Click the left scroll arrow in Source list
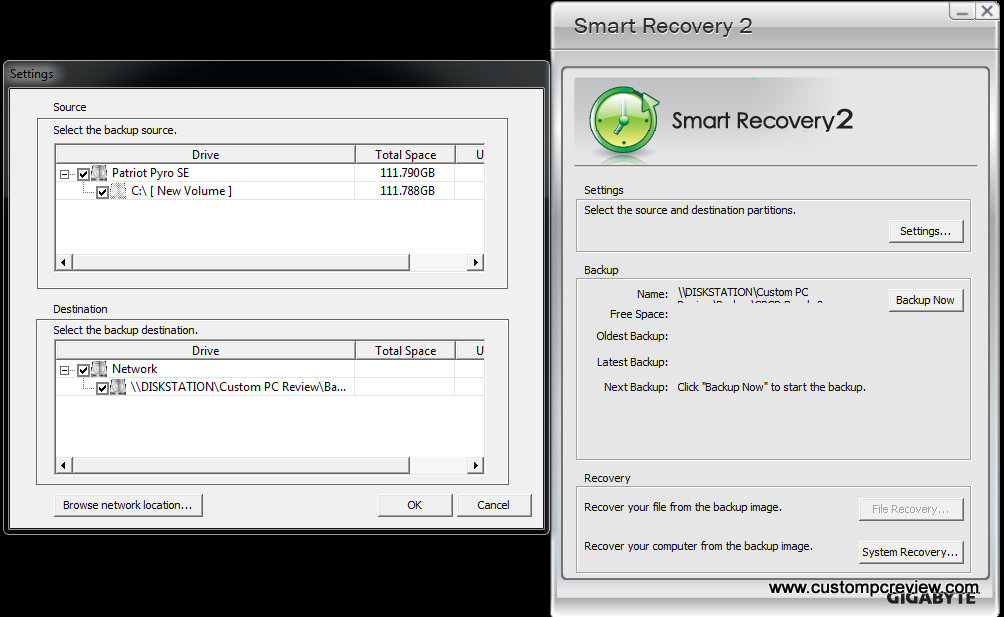This screenshot has height=617, width=1004. point(63,262)
